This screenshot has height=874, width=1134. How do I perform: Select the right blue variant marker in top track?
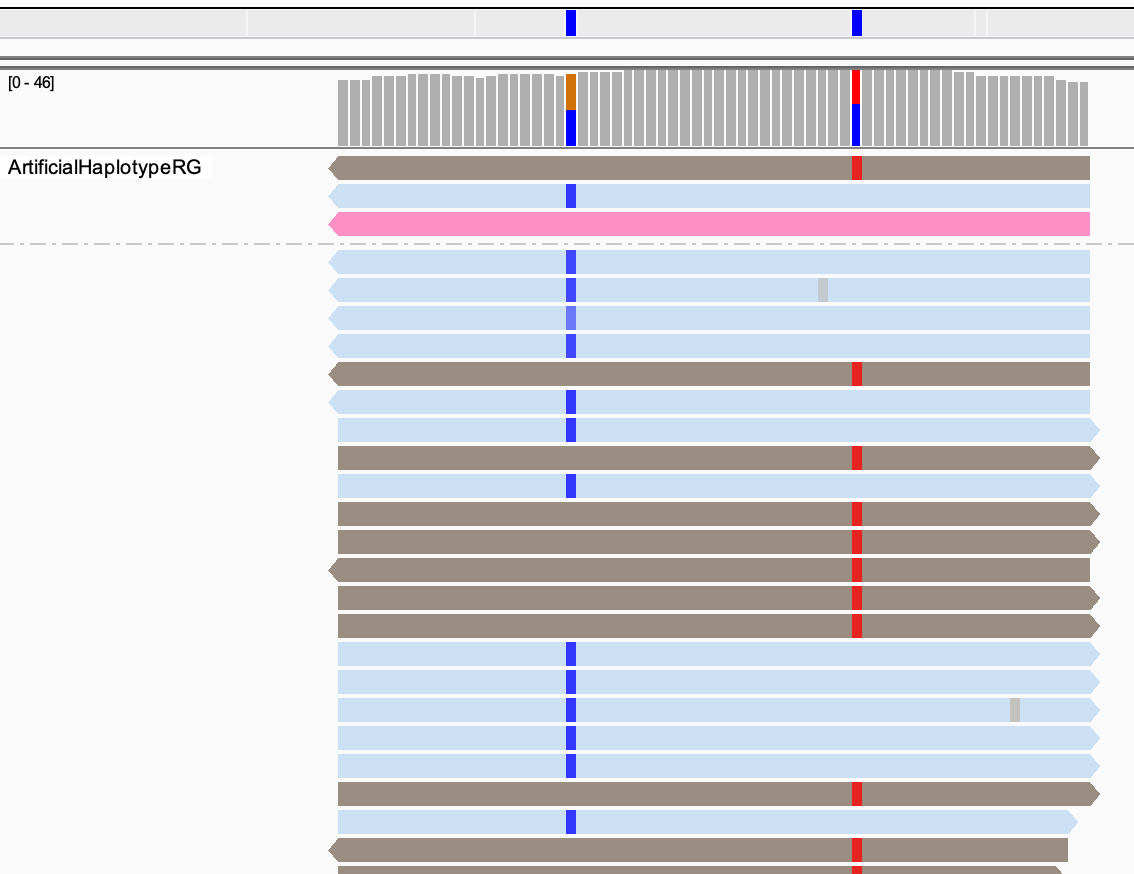pyautogui.click(x=857, y=23)
